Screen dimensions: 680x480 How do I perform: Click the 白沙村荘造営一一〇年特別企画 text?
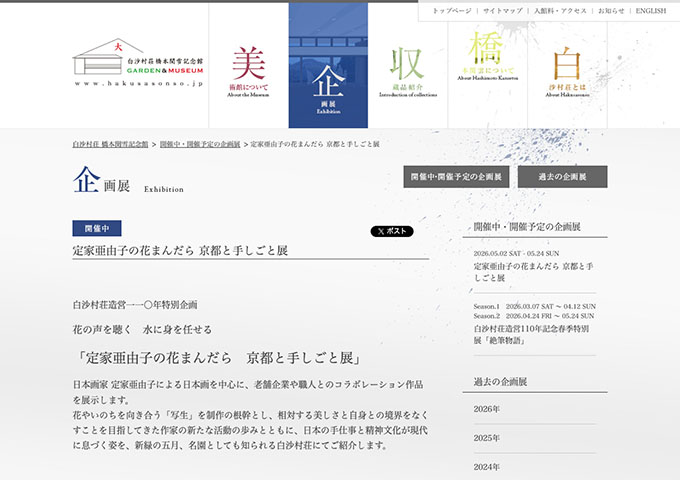coord(135,305)
